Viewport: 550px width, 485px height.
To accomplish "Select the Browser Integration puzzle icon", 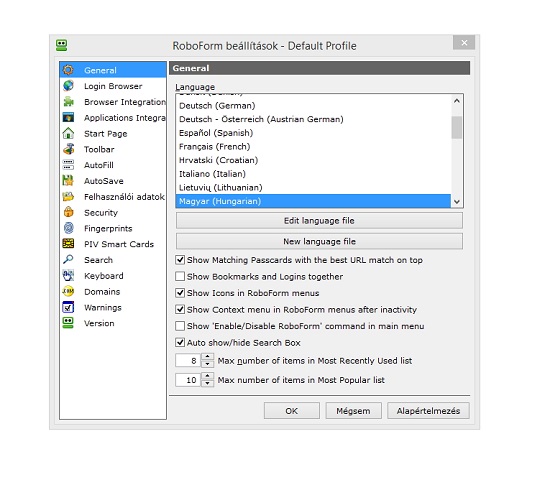I will pos(68,101).
